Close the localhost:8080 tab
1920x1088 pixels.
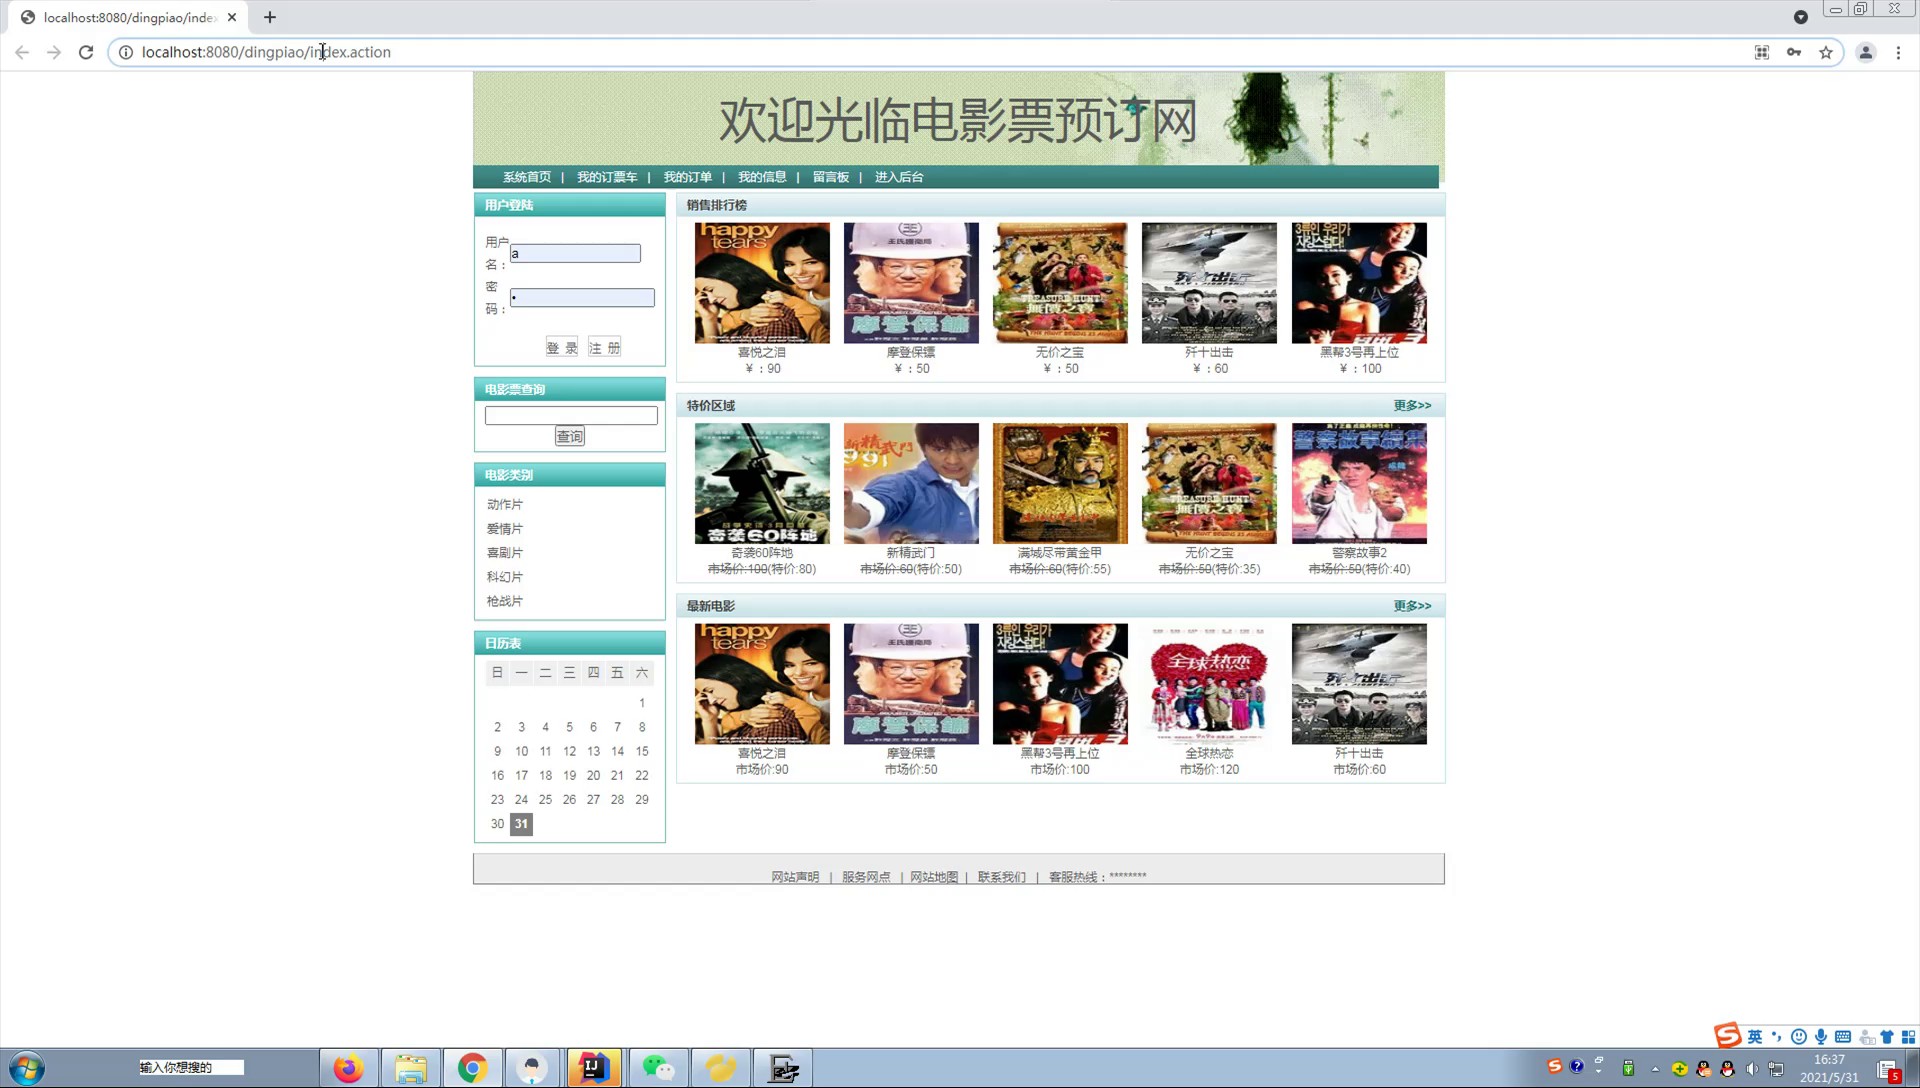pos(232,17)
